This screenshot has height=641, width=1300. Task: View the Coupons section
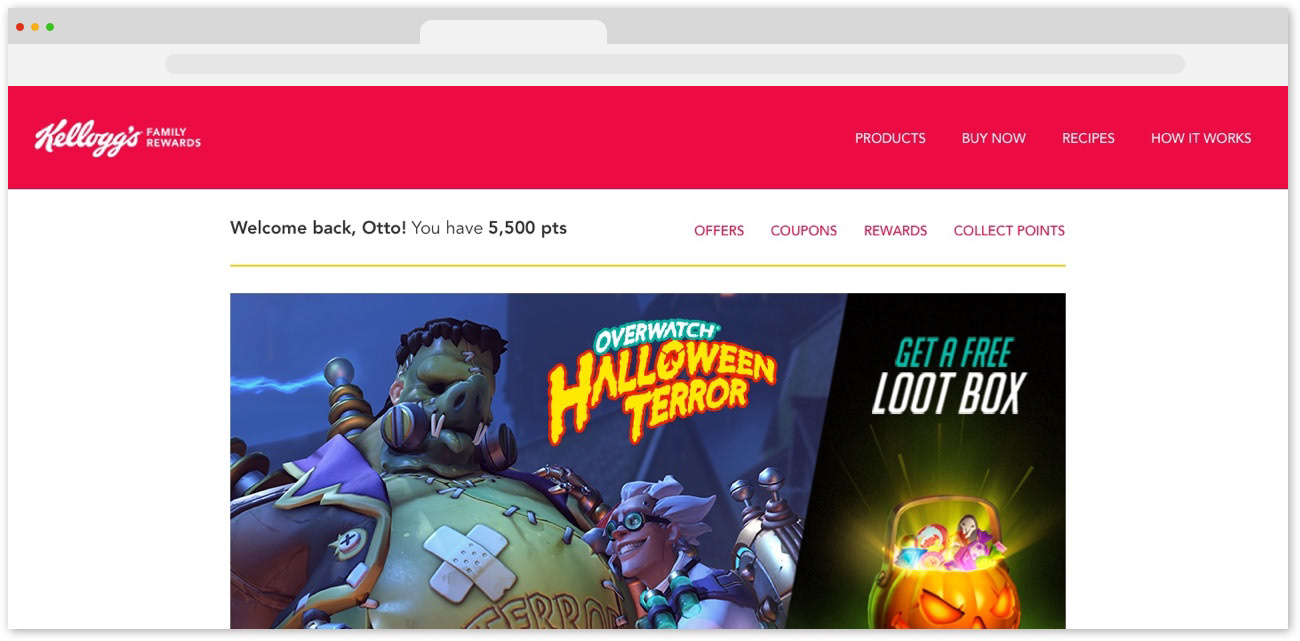804,230
